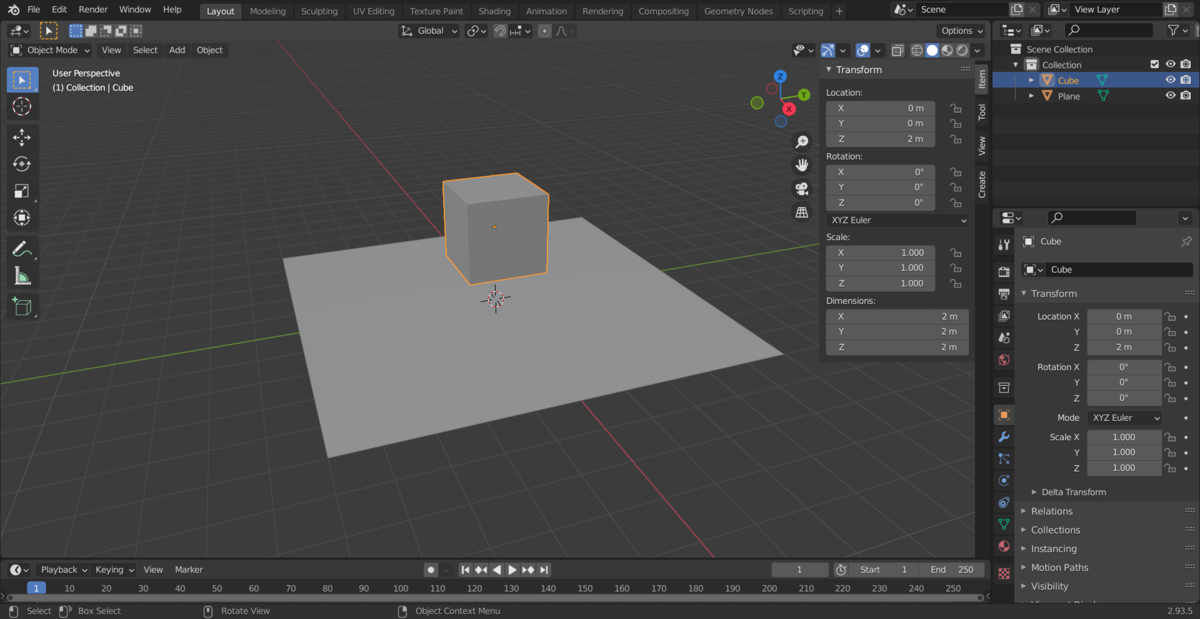
Task: Click the timeline current frame 1 marker
Action: pos(36,588)
